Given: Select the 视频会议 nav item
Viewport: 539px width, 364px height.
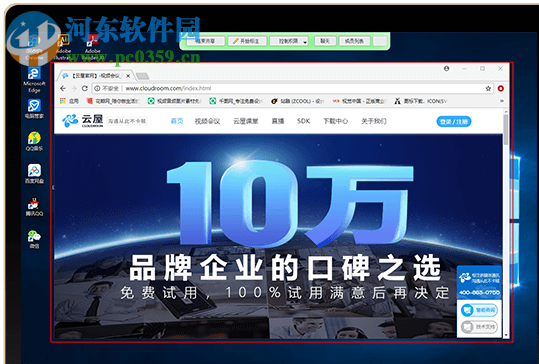Looking at the screenshot, I should [207, 121].
